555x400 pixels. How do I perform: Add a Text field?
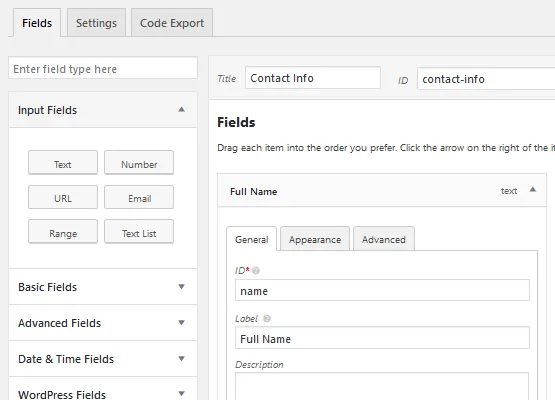63,163
